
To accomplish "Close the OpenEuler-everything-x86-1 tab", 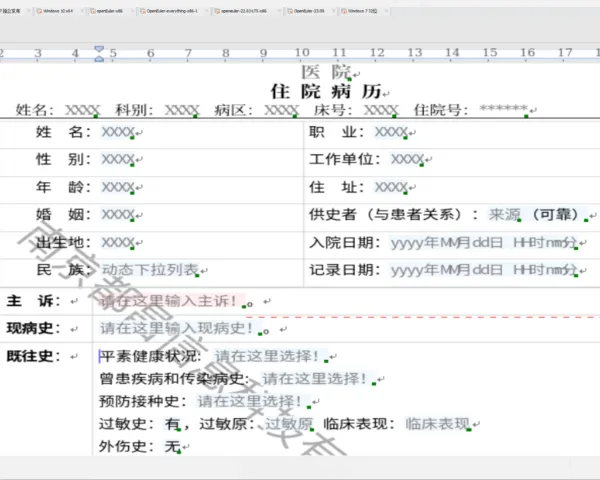I will pos(207,11).
